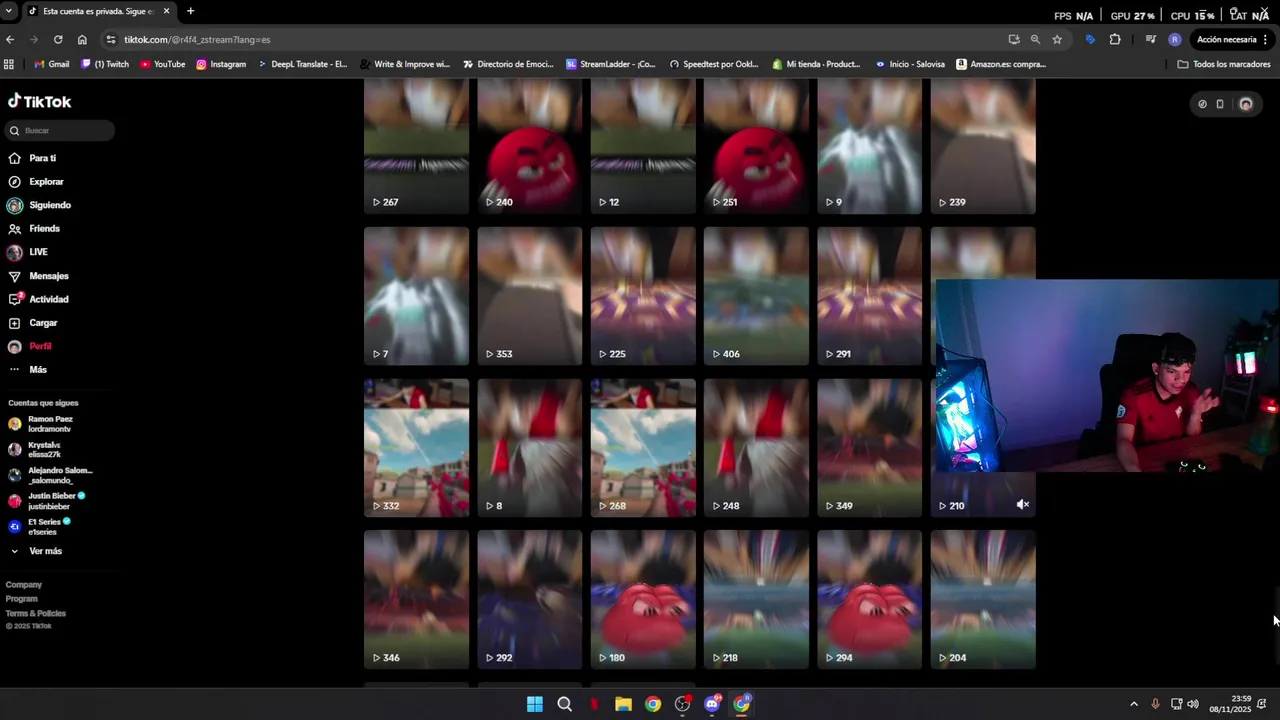Open a new browser tab
Image resolution: width=1280 pixels, height=720 pixels.
tap(190, 11)
